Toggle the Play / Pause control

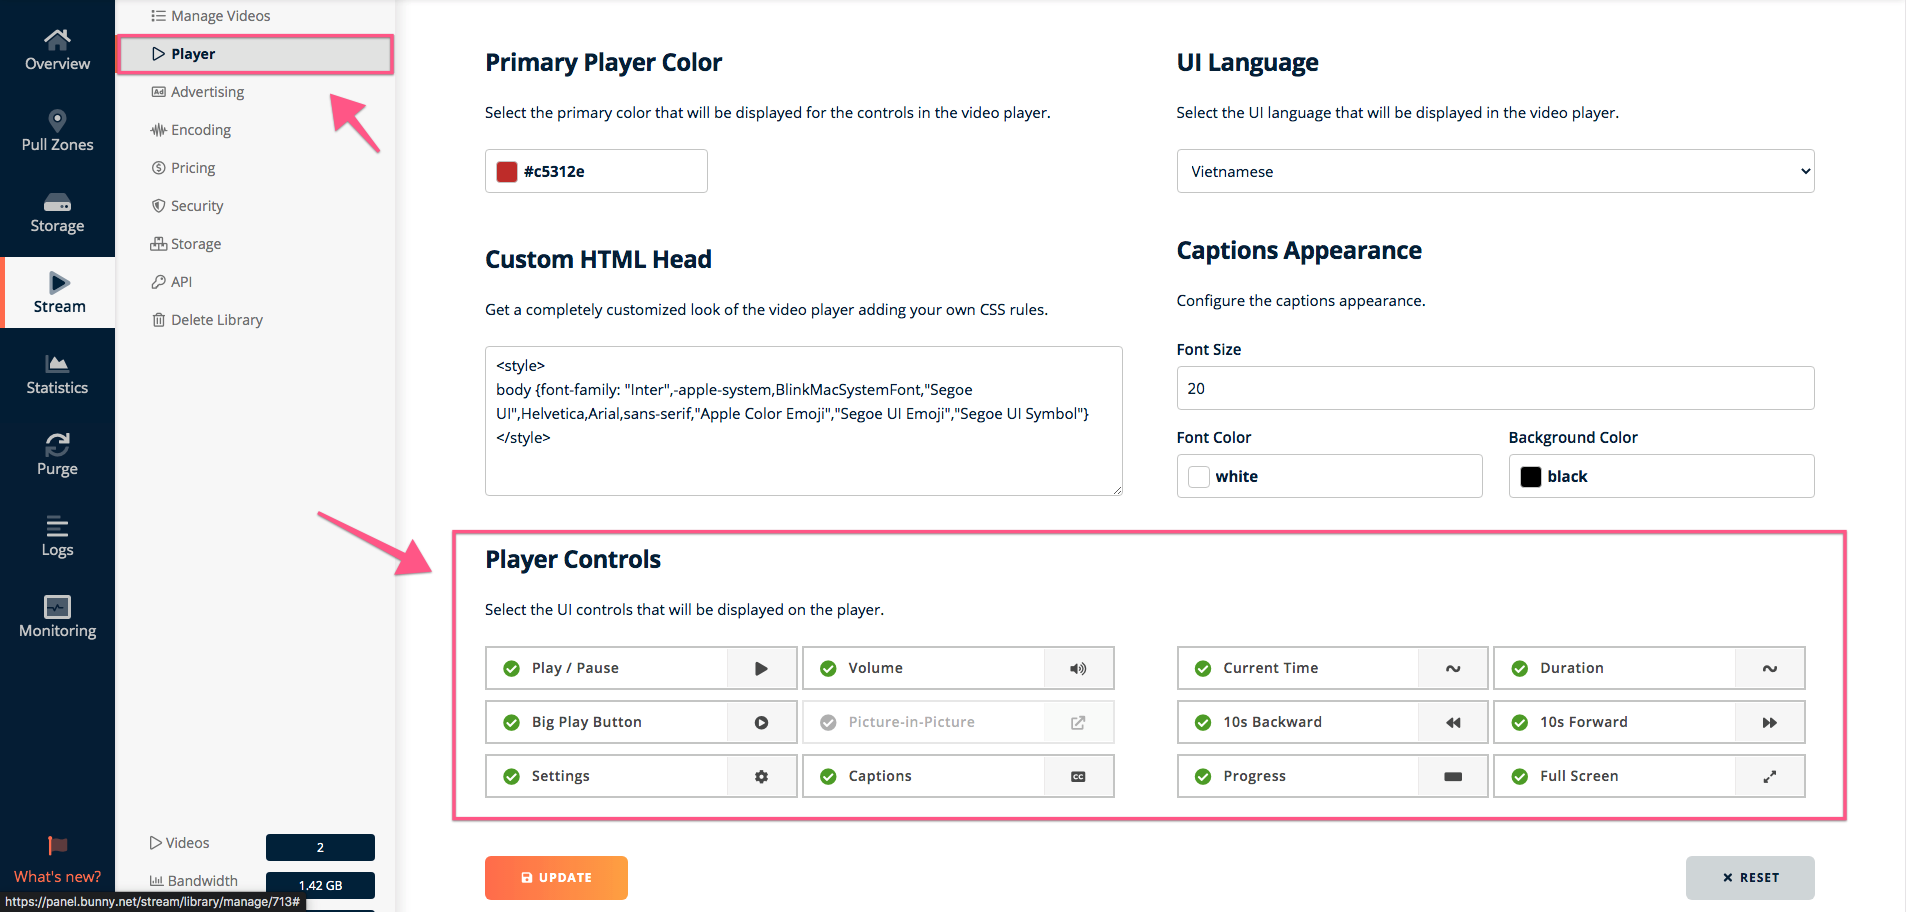pyautogui.click(x=511, y=668)
